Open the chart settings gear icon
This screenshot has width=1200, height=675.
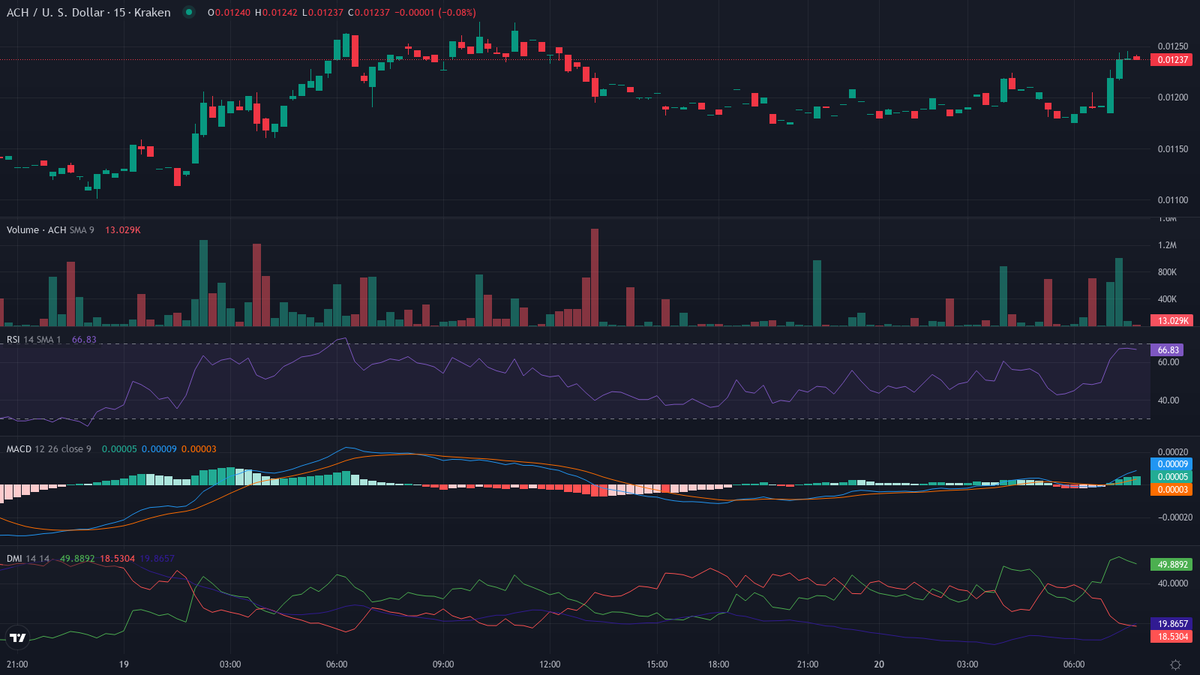pyautogui.click(x=1174, y=664)
